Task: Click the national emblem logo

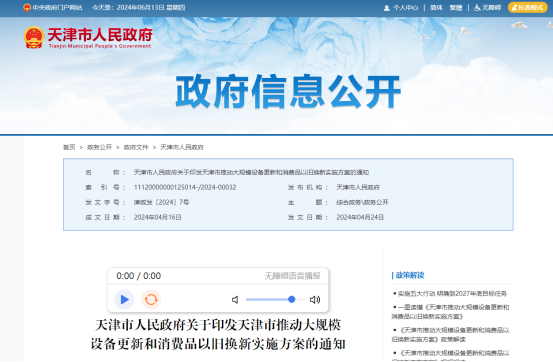Action: click(x=34, y=37)
